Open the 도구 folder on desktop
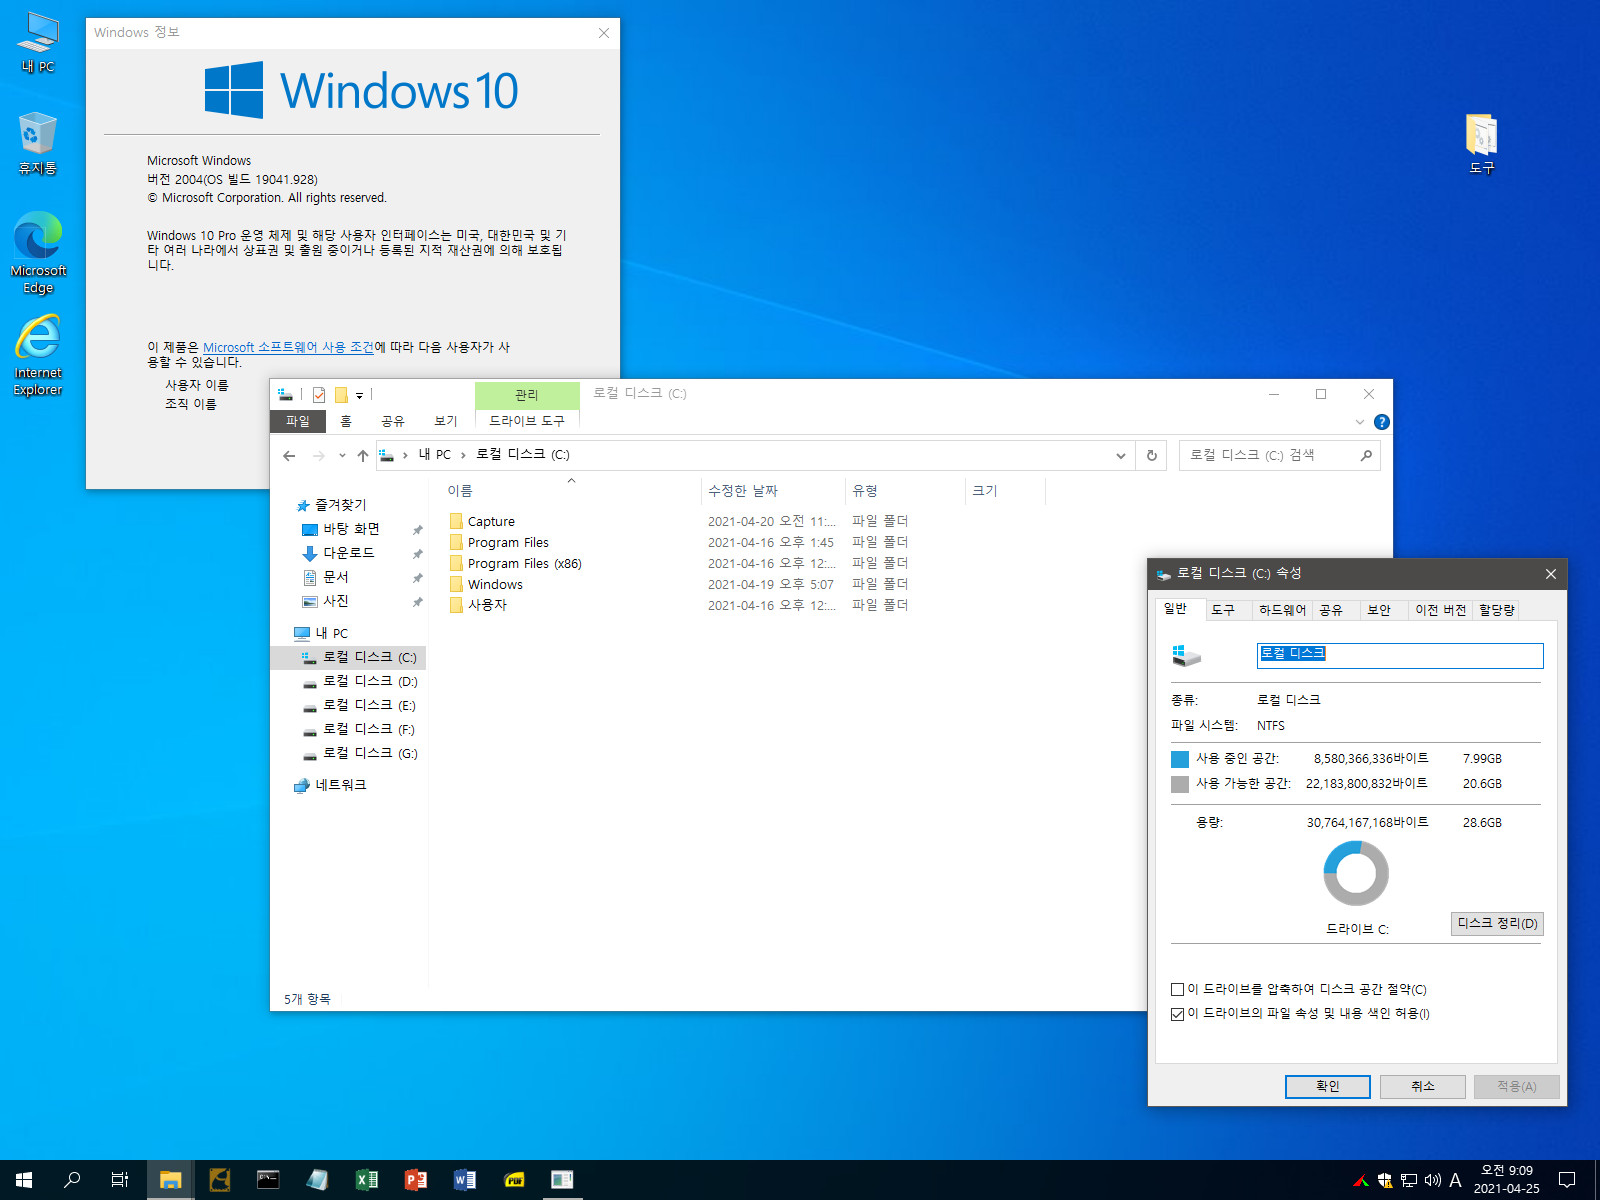This screenshot has height=1200, width=1600. point(1481,144)
